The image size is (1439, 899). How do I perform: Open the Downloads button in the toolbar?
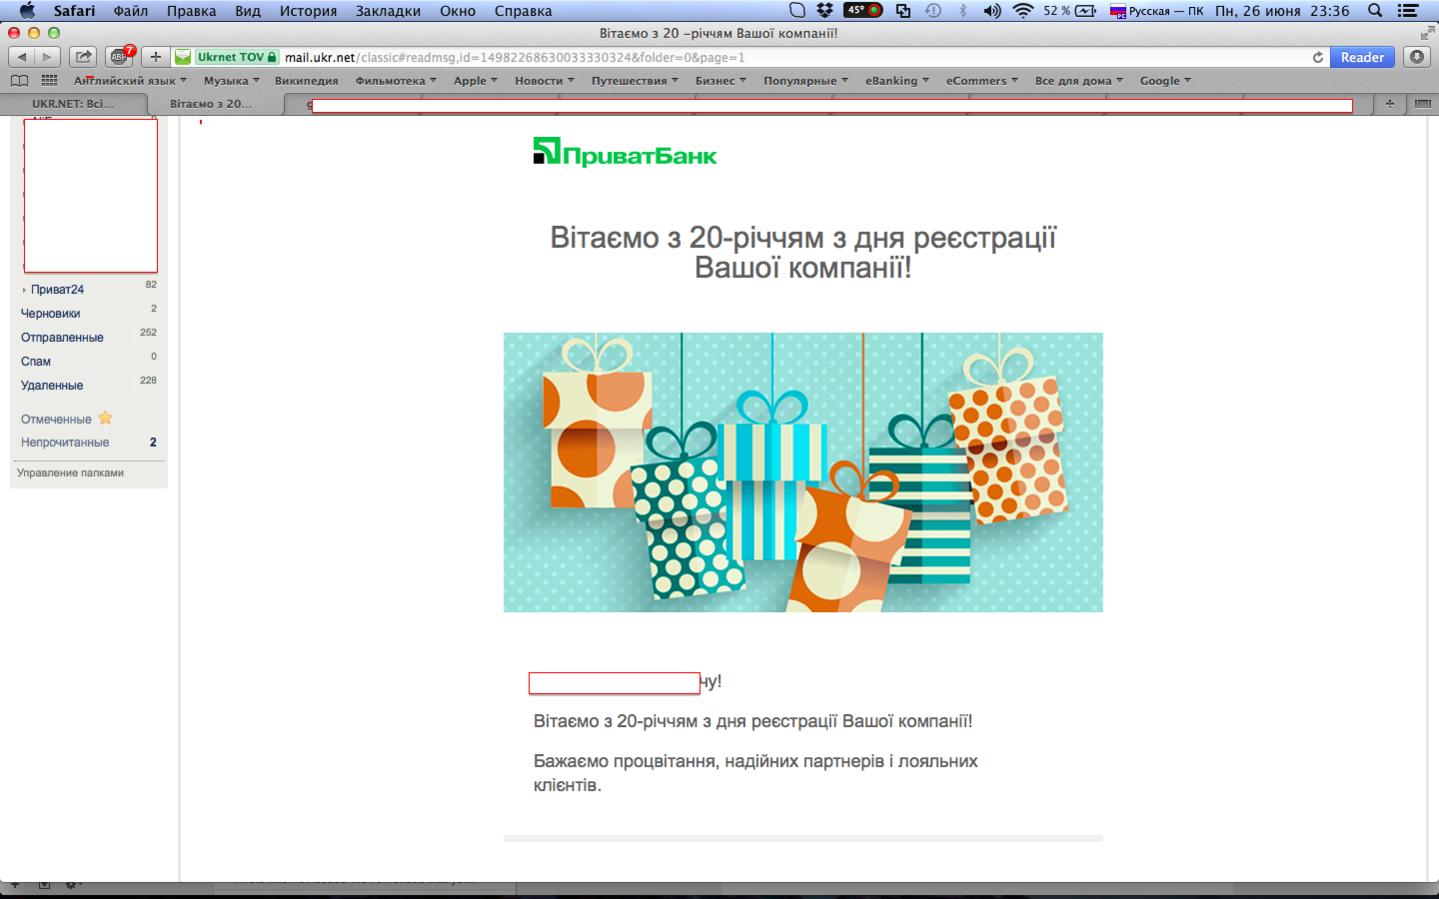point(1417,57)
